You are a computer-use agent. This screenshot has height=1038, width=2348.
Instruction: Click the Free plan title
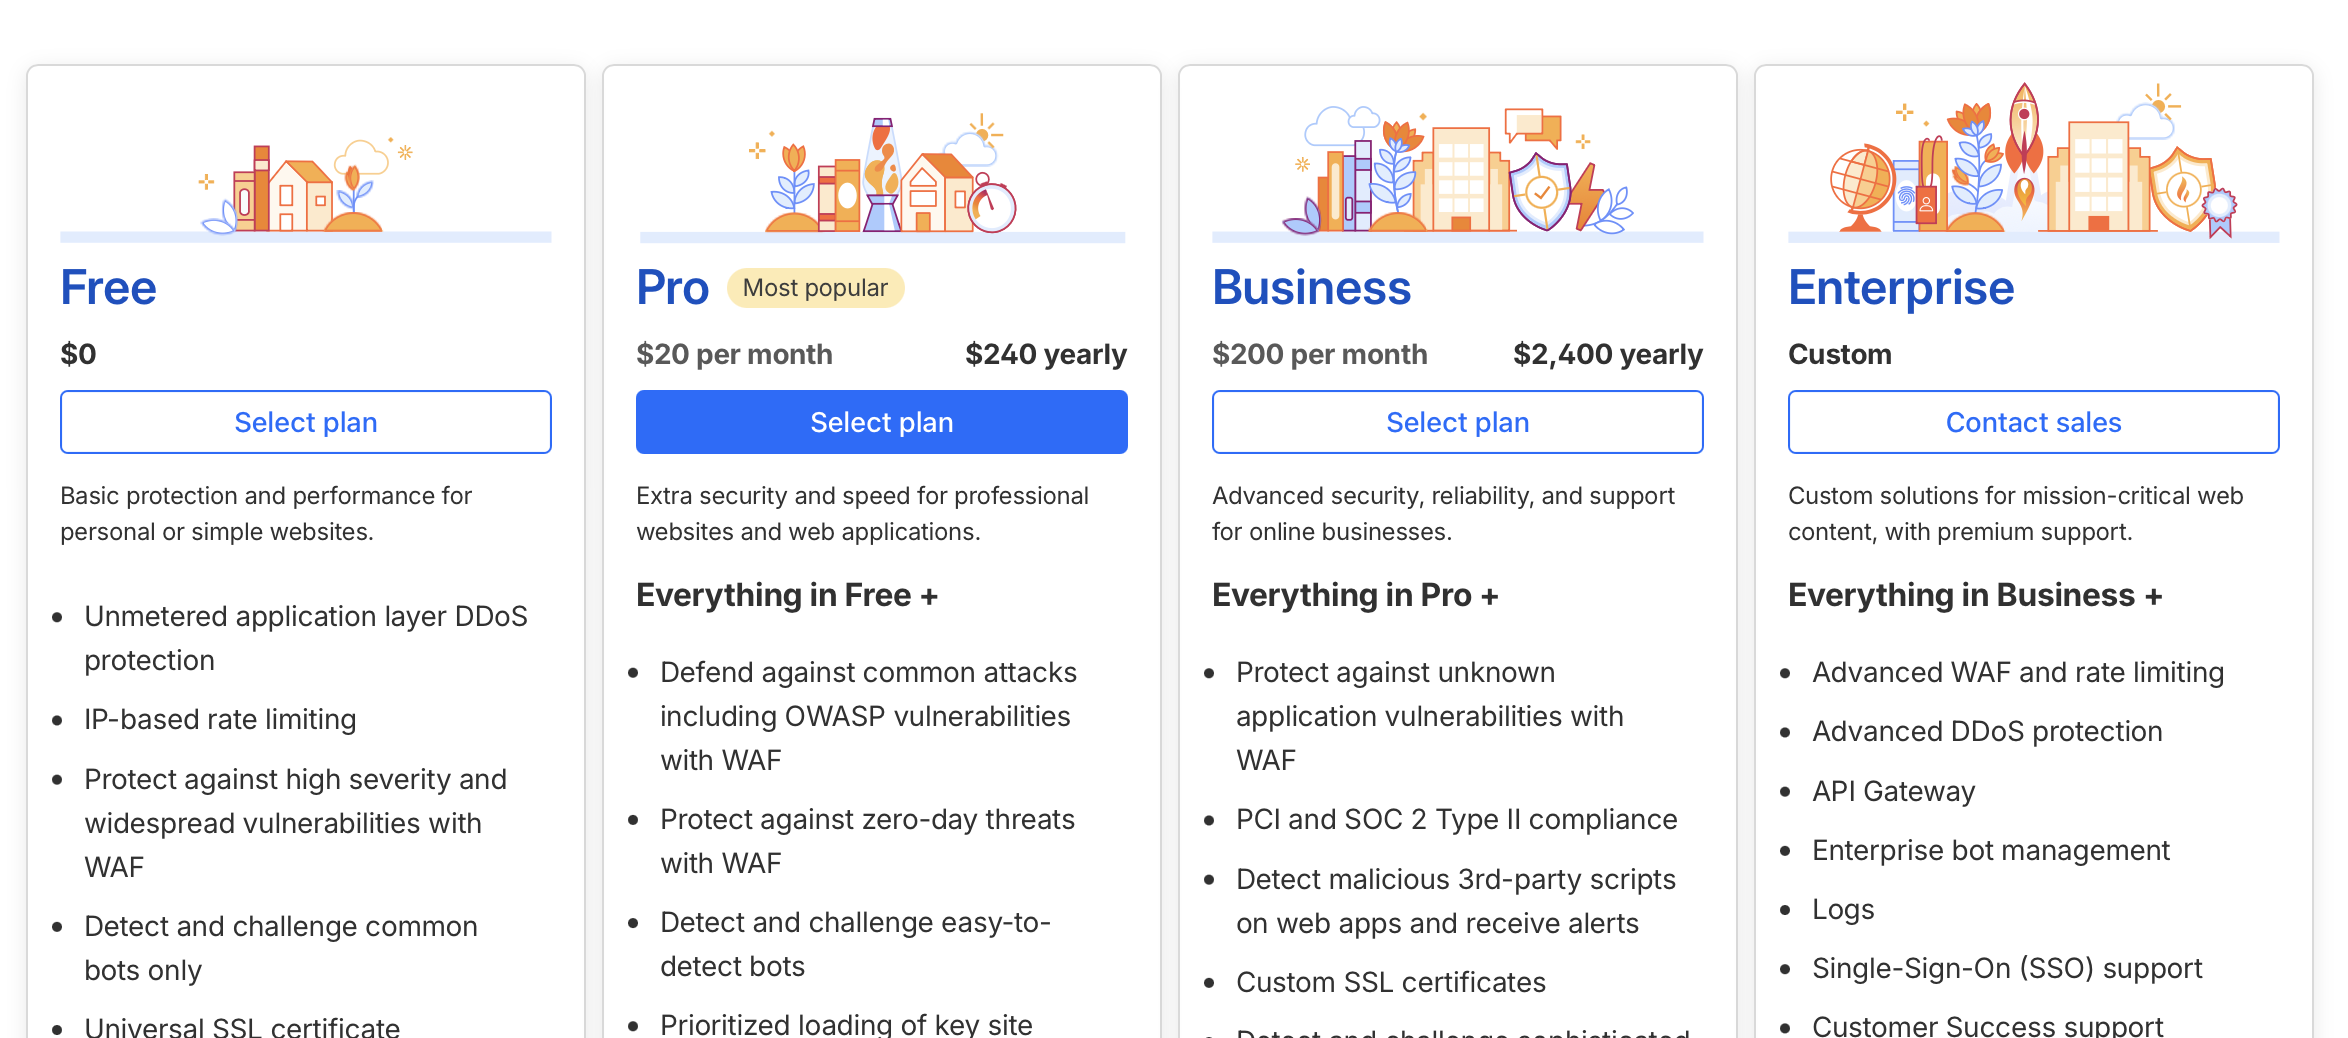(108, 288)
